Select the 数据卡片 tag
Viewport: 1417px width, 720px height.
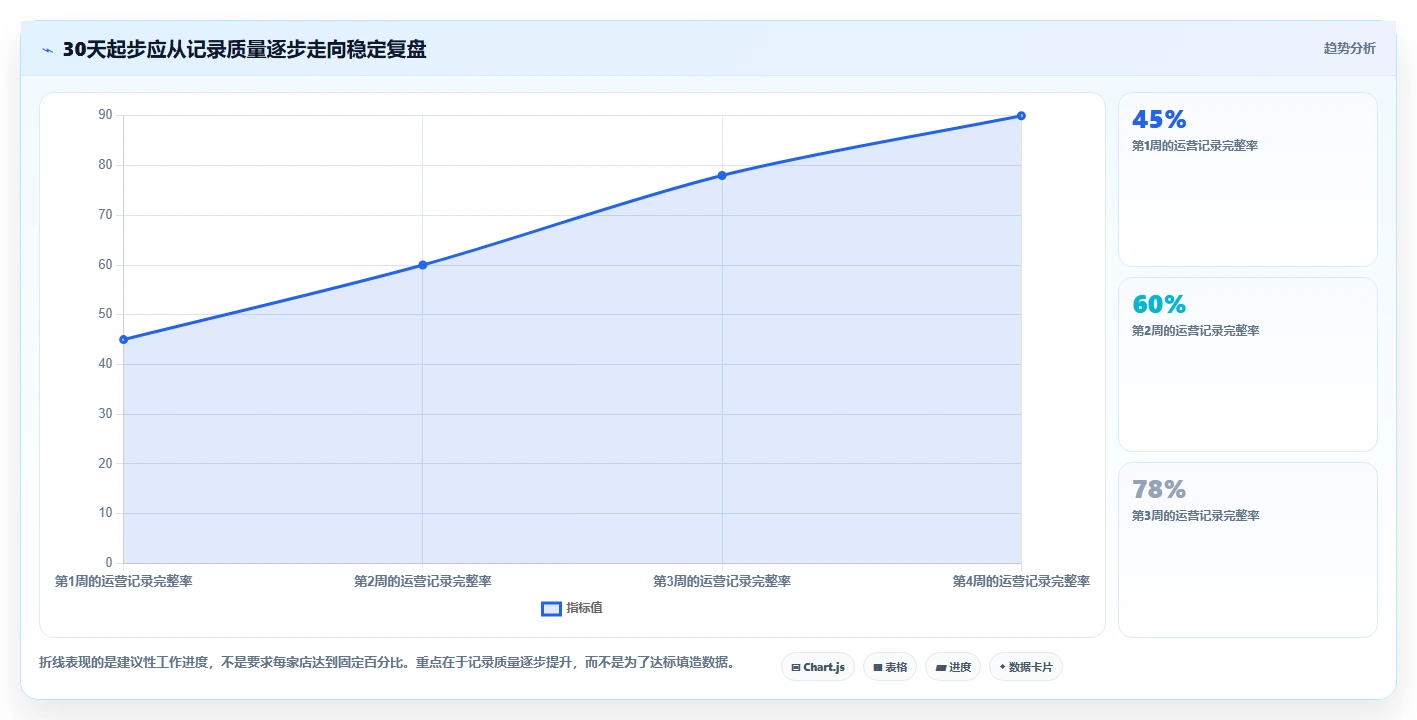click(x=1026, y=667)
